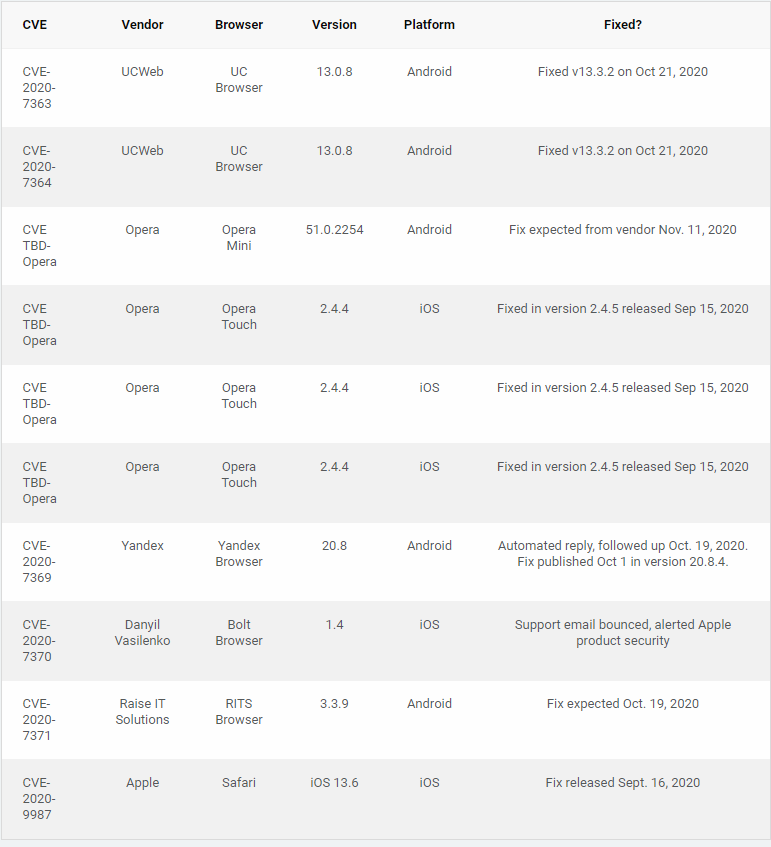Click 'Fix released Sept. 16, 2020' text
The width and height of the screenshot is (771, 847).
tap(622, 783)
